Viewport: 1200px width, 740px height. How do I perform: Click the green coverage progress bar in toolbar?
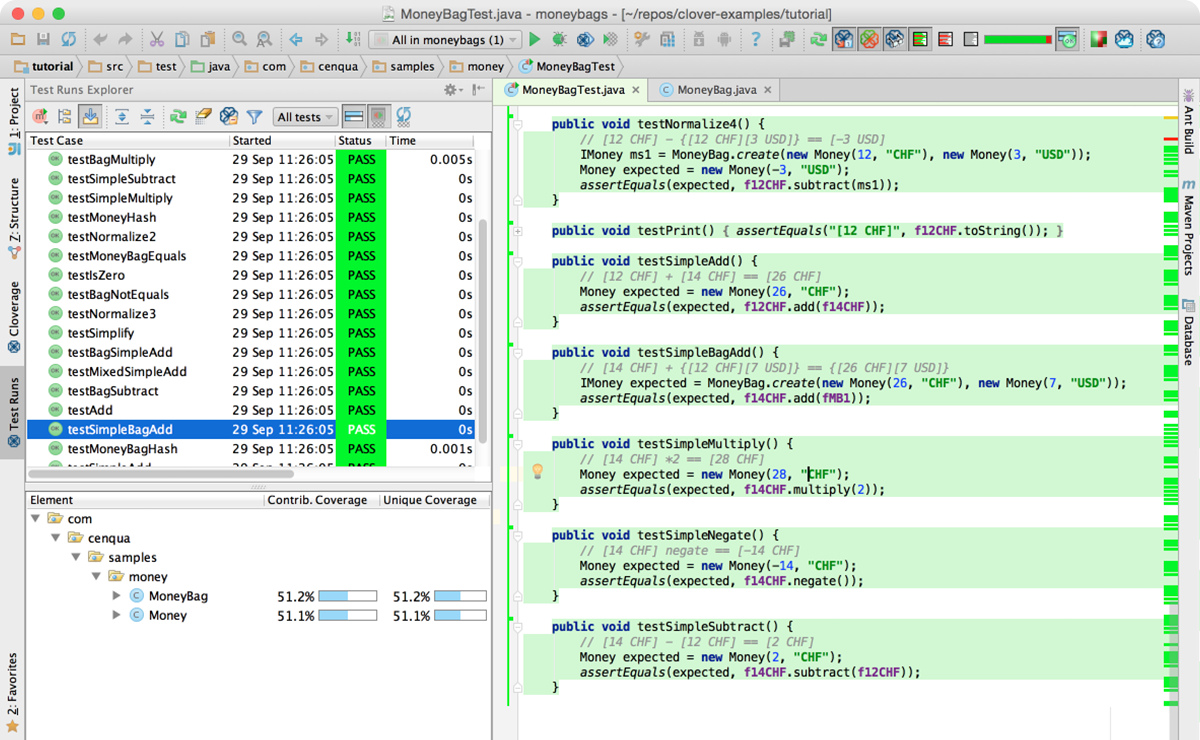(x=1017, y=40)
